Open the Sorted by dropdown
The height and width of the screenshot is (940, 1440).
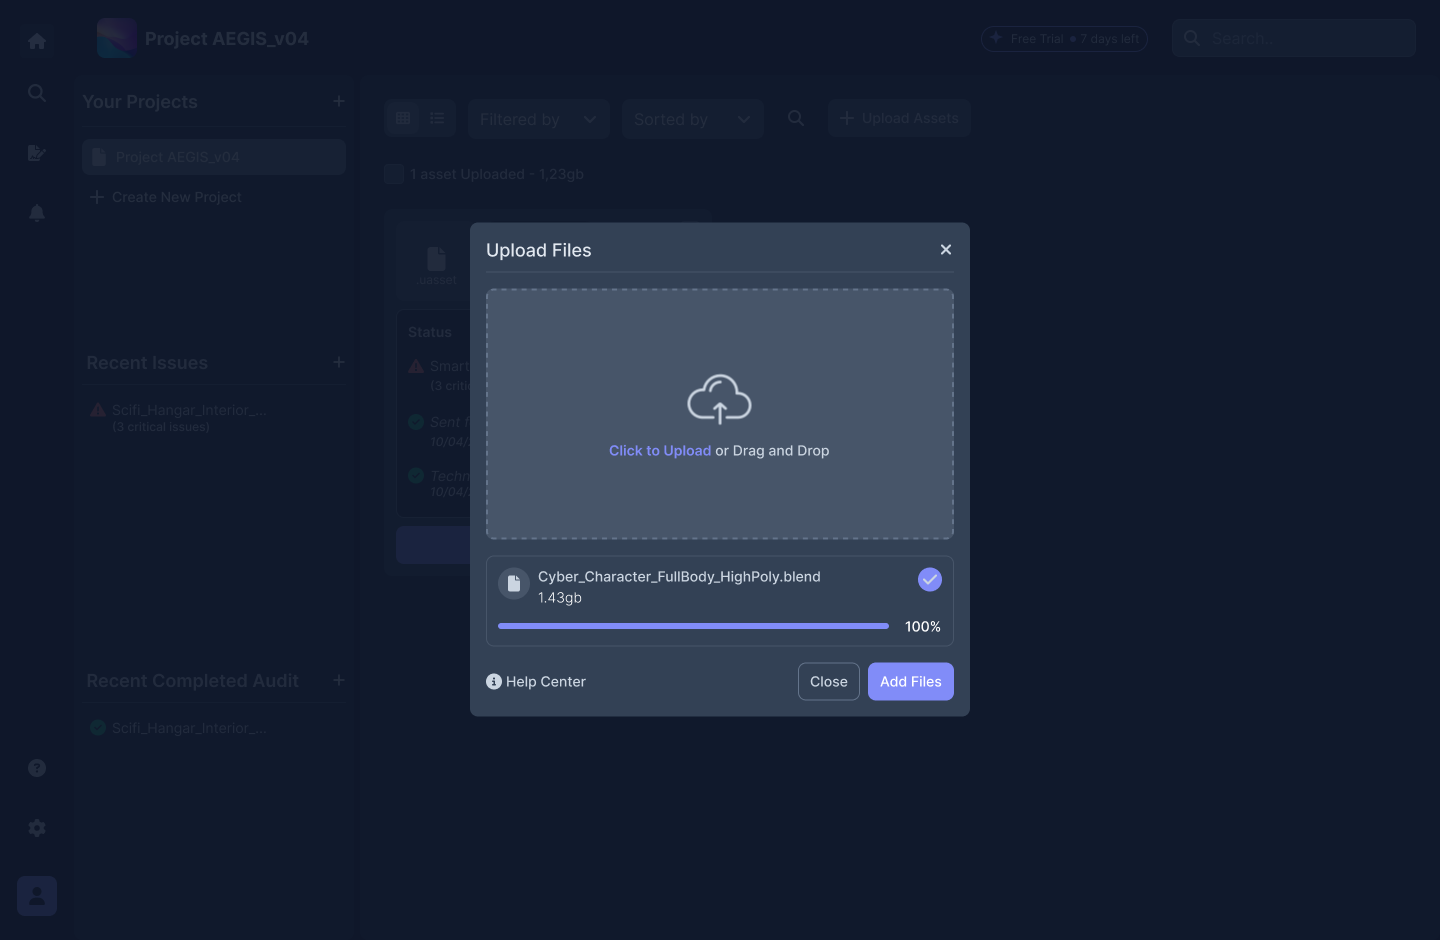point(693,119)
